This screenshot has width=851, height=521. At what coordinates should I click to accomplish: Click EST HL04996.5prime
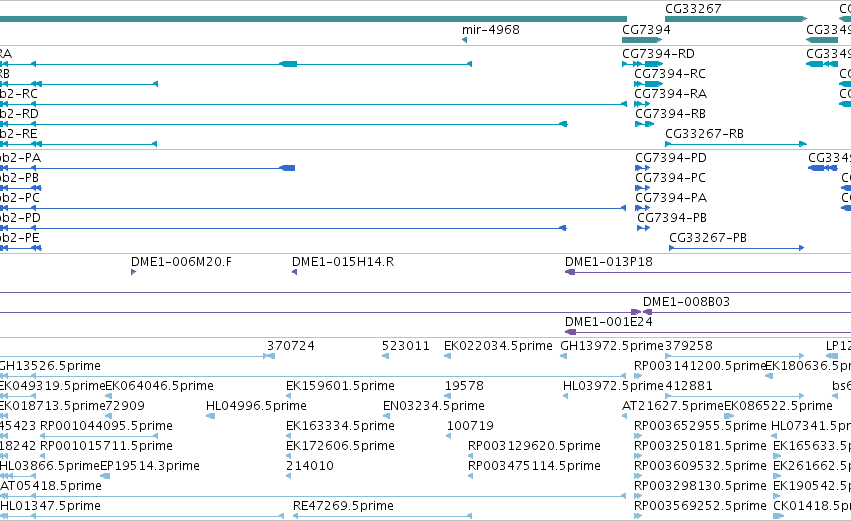point(256,406)
